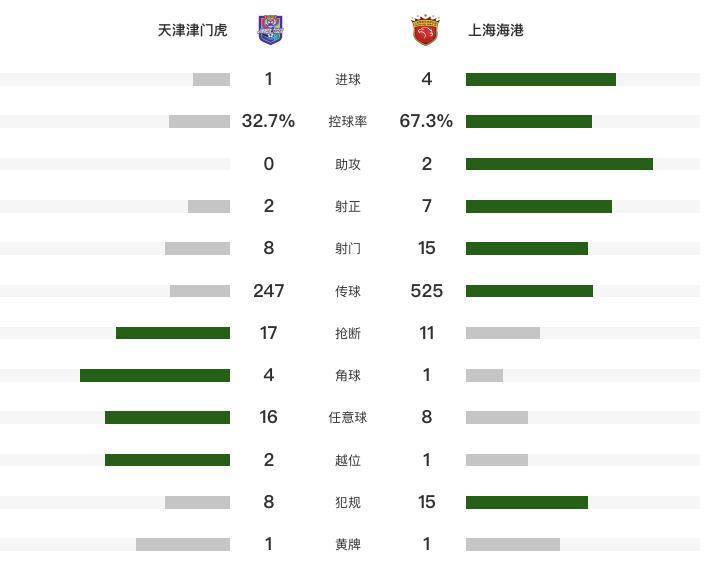Click the 525 passes value
Viewport: 707px width, 575px height.
tap(427, 290)
